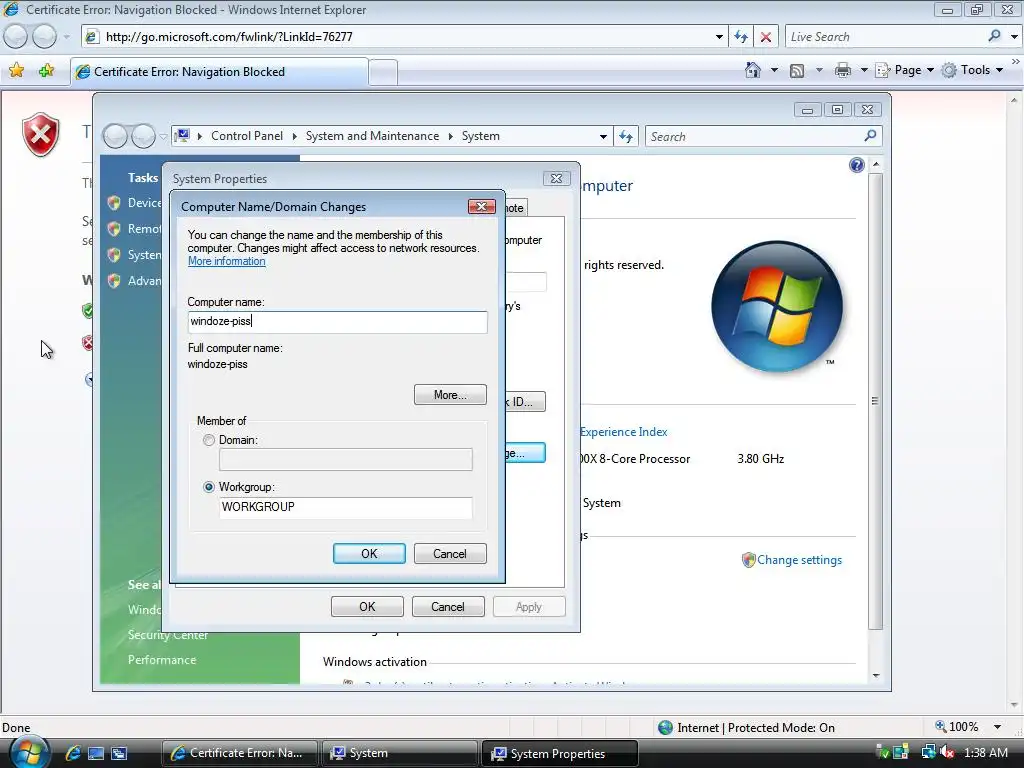Screen dimensions: 1024x768
Task: Click the Change settings link
Action: (799, 560)
